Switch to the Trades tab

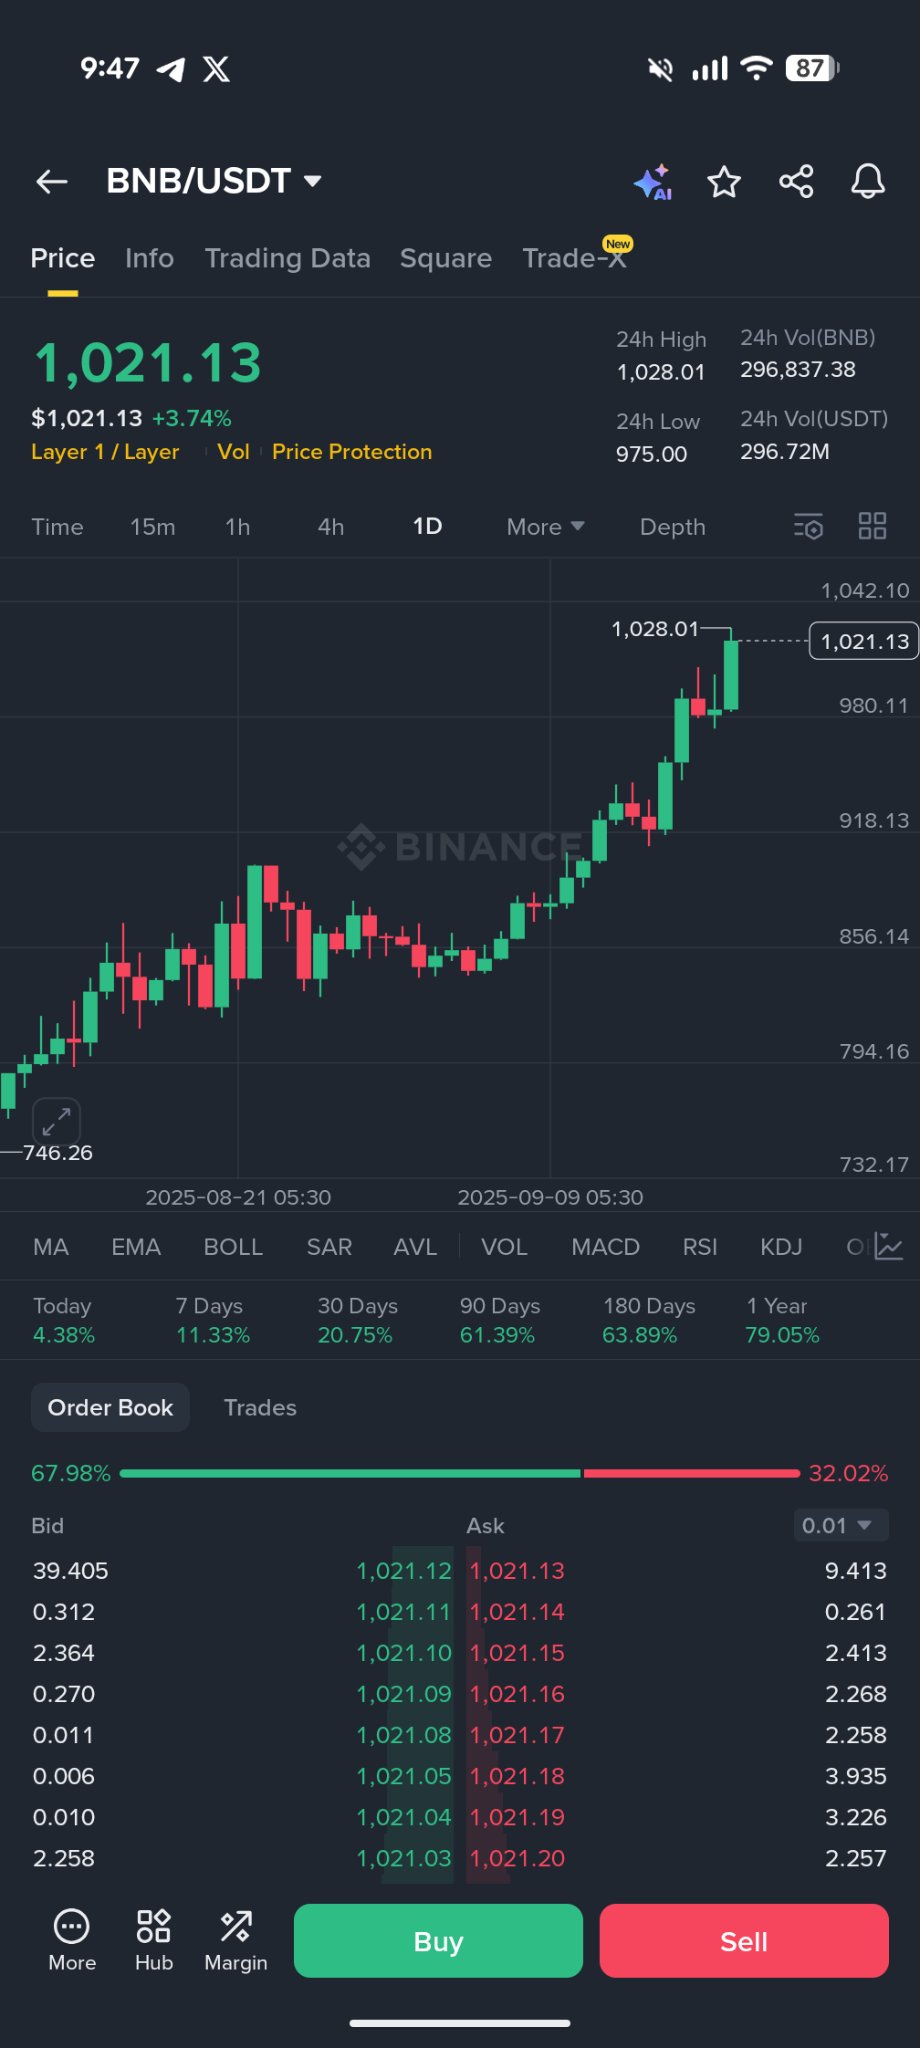tap(260, 1407)
